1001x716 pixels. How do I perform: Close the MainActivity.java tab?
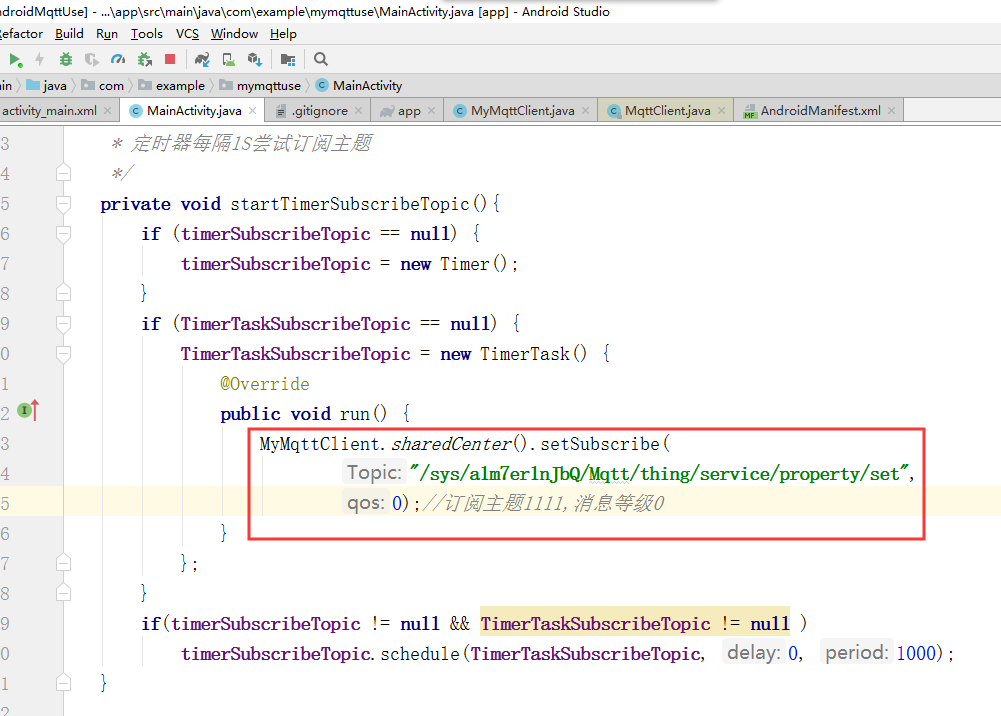(253, 110)
